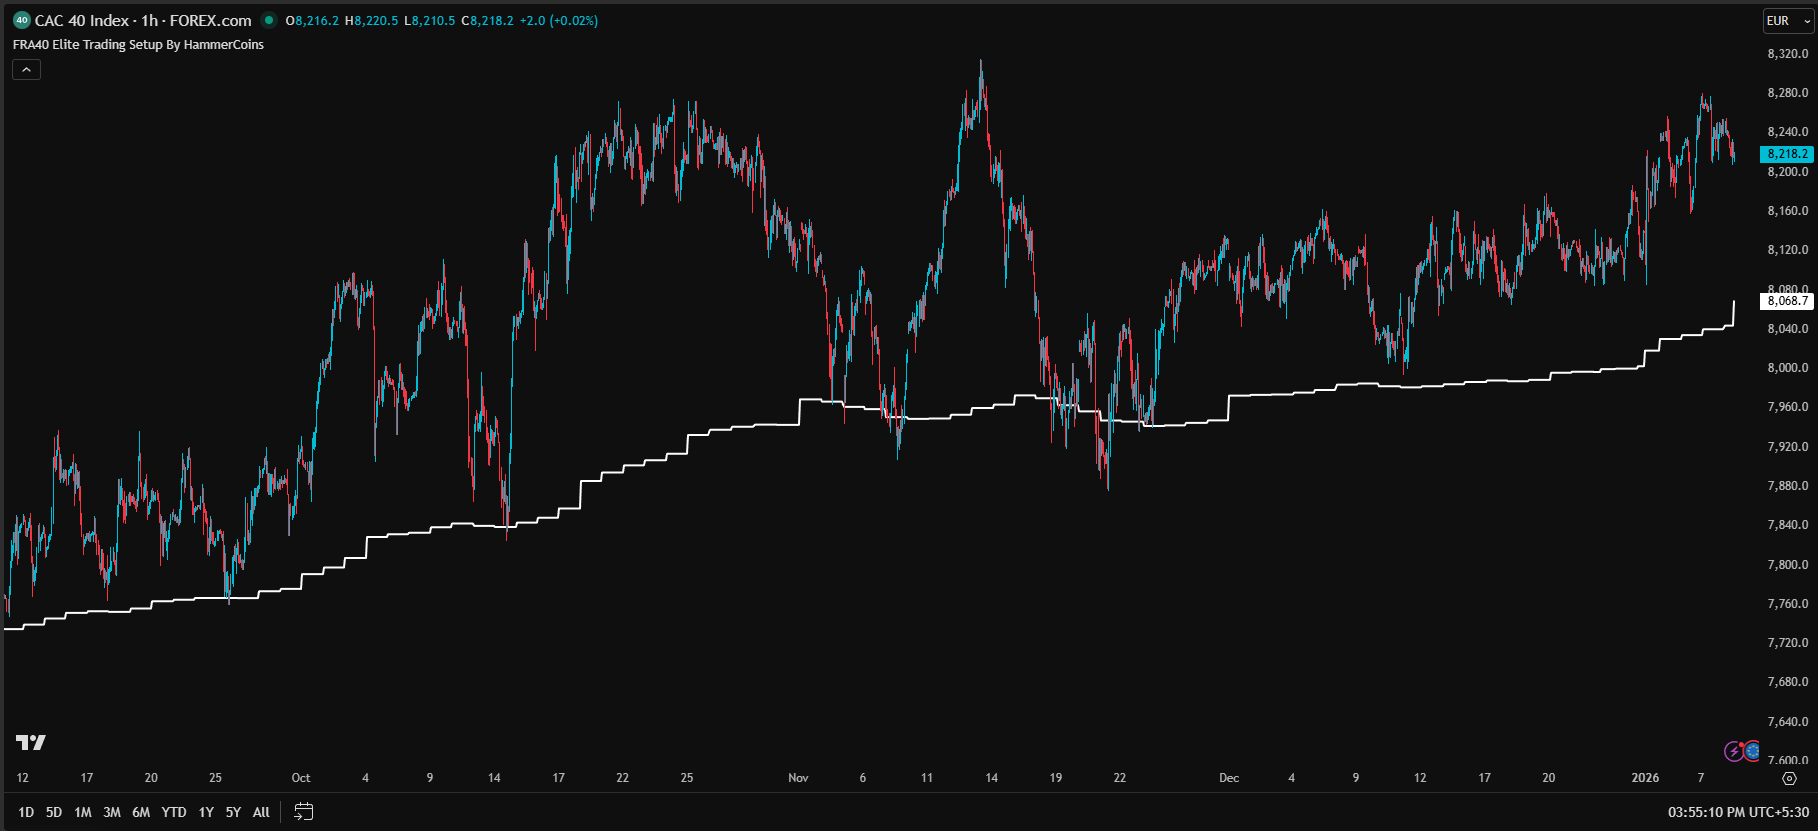Set time range to 3M

point(112,812)
